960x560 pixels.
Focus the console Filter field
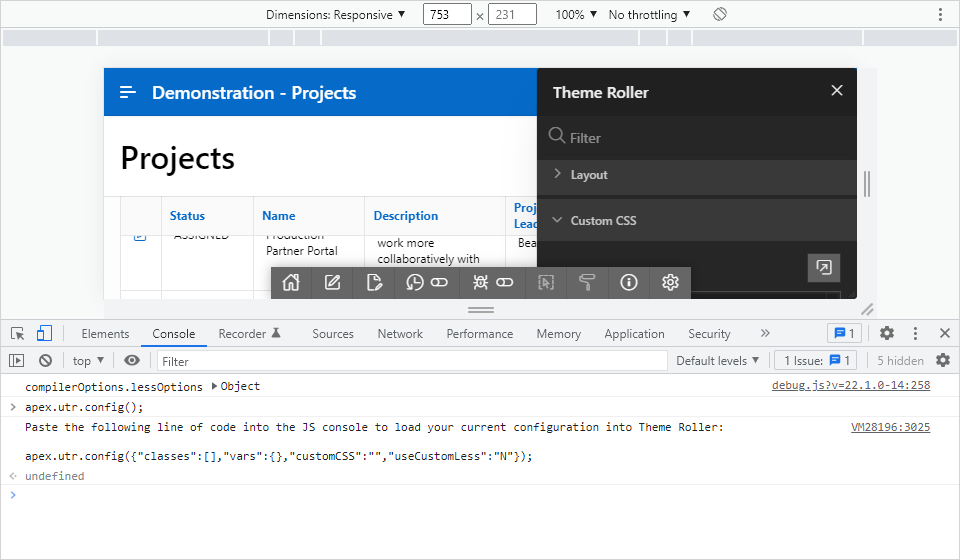(412, 361)
